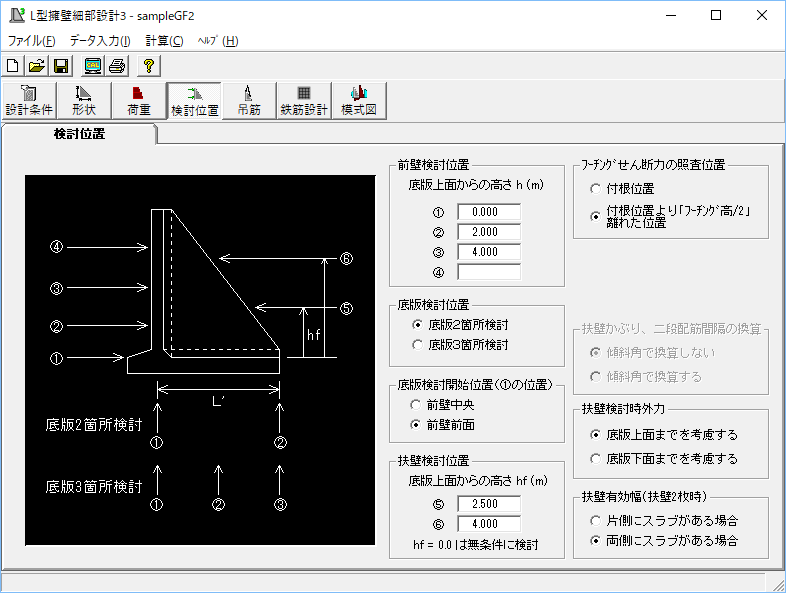786x593 pixels.
Task: Open a file with the folder icon
Action: tap(37, 66)
